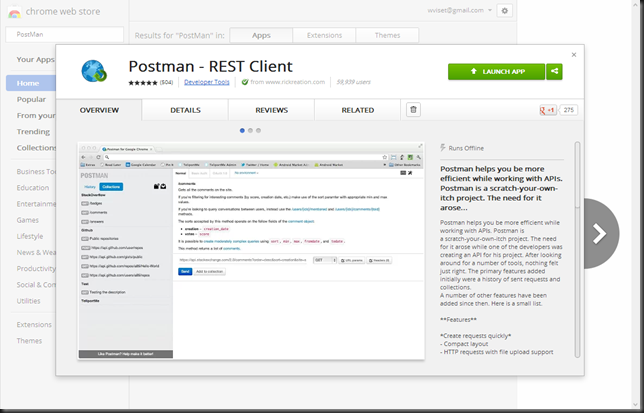Click the Runs Offline label
The height and width of the screenshot is (413, 644).
pyautogui.click(x=466, y=148)
